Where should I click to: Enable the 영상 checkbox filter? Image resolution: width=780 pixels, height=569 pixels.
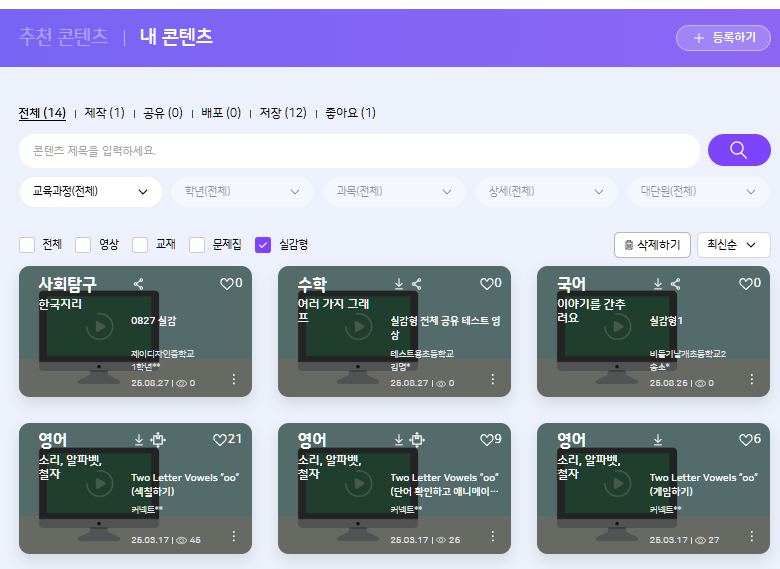coord(83,244)
